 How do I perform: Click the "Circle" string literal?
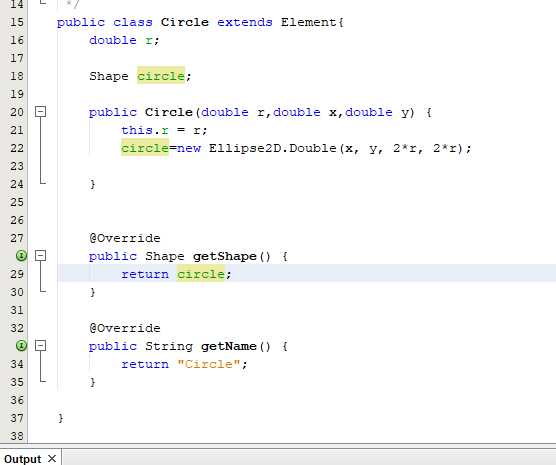click(208, 364)
